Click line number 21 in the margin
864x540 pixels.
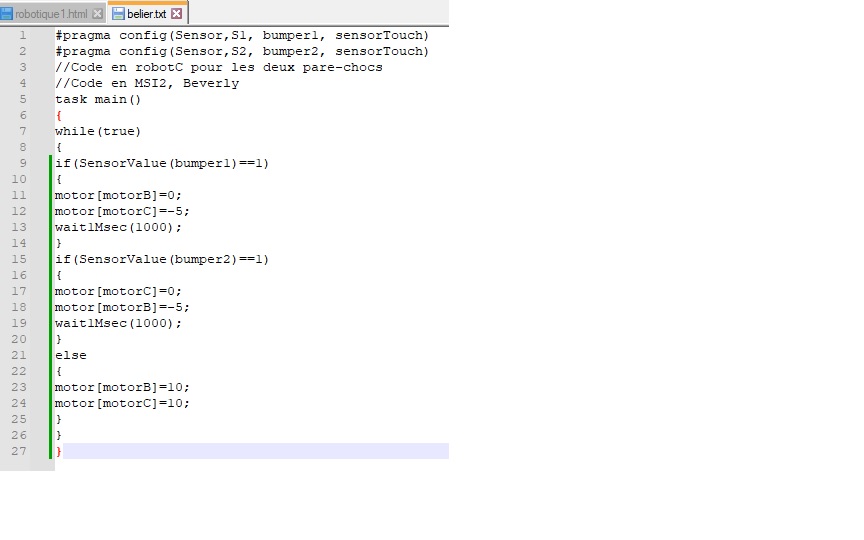(x=19, y=355)
